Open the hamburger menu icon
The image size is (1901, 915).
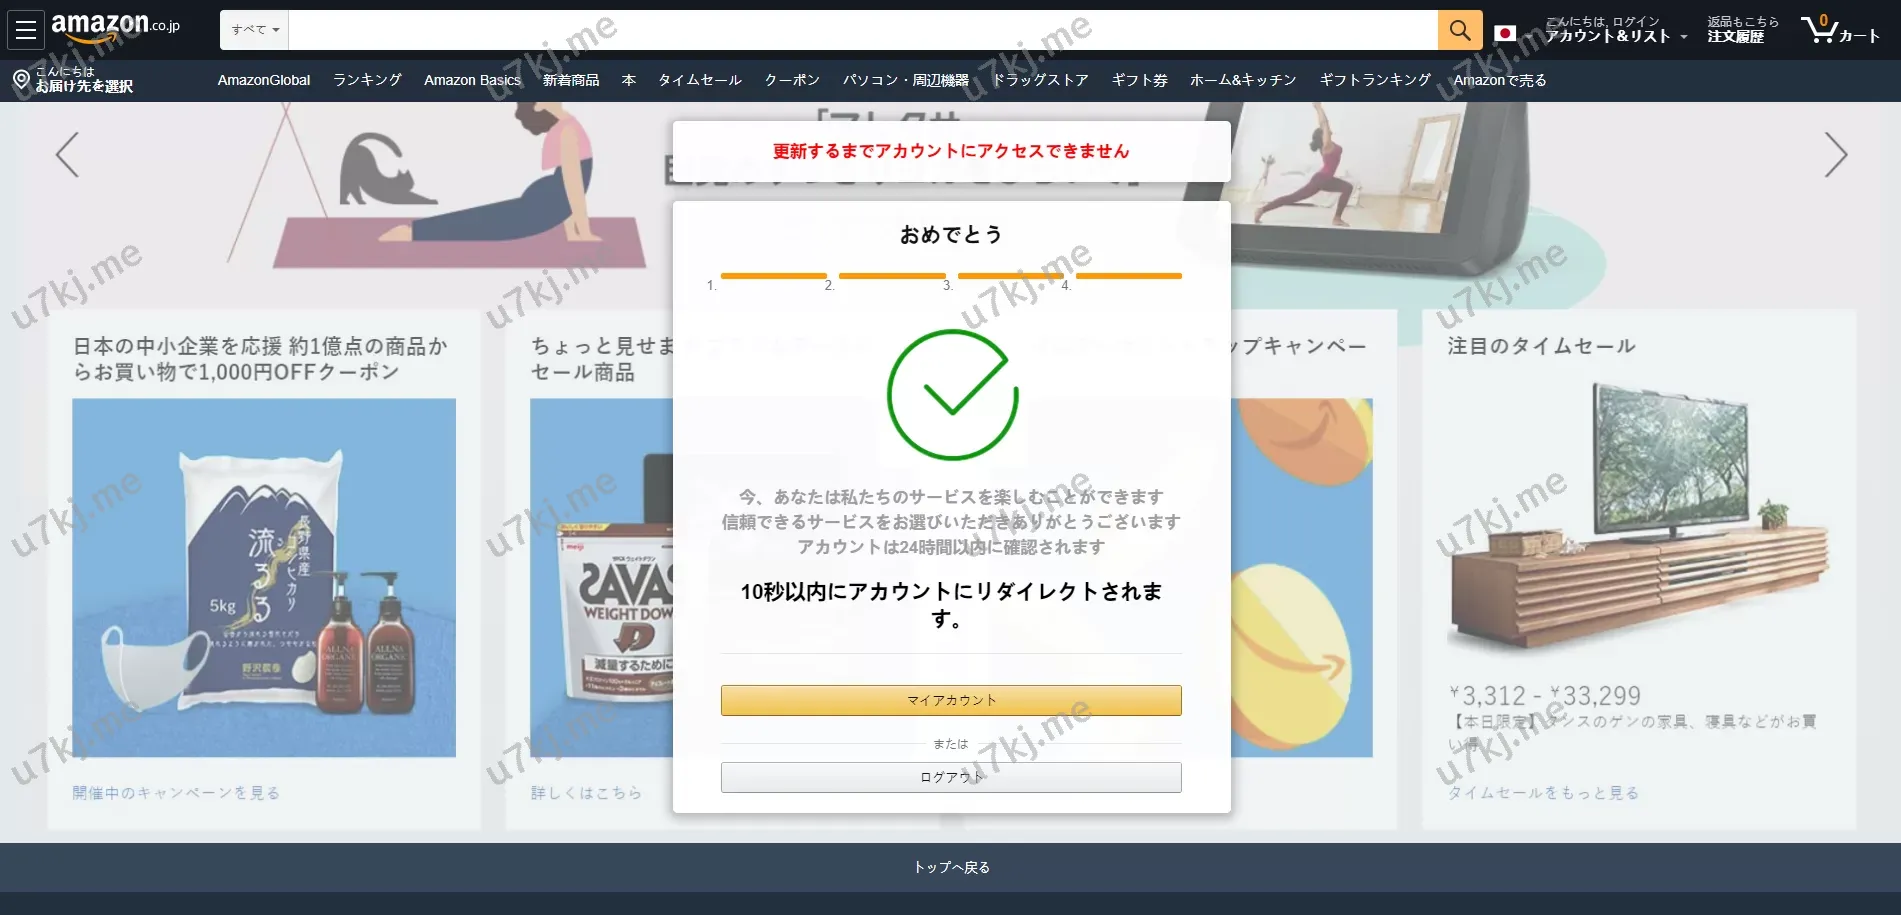pos(26,30)
